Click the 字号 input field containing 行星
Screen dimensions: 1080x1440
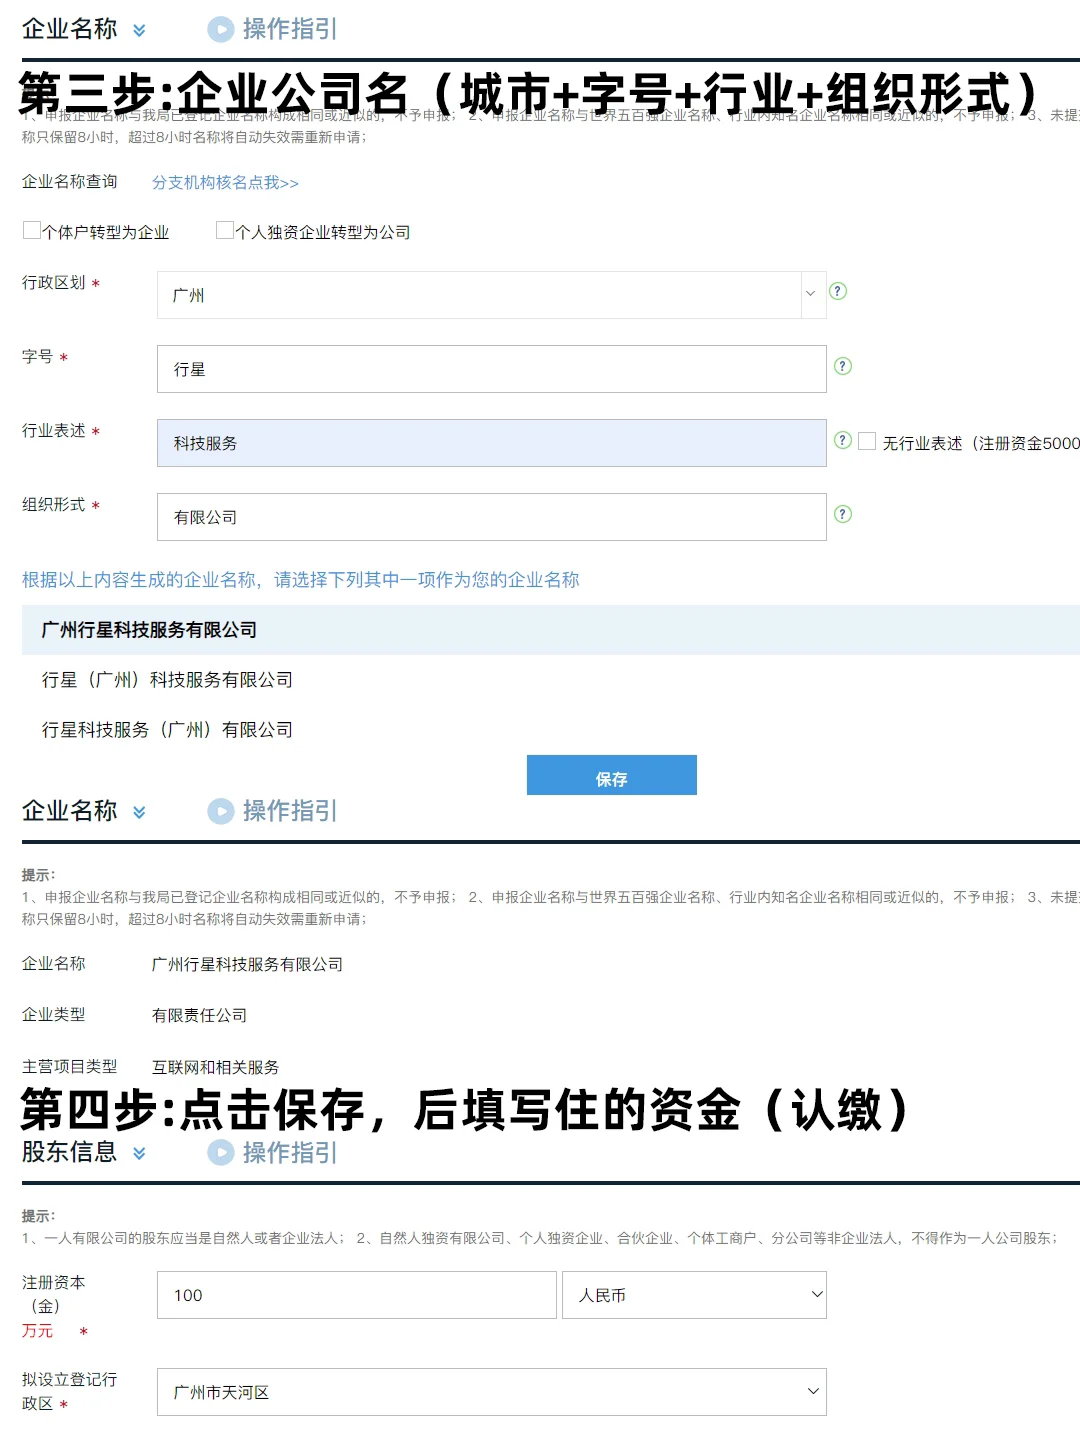click(x=490, y=369)
